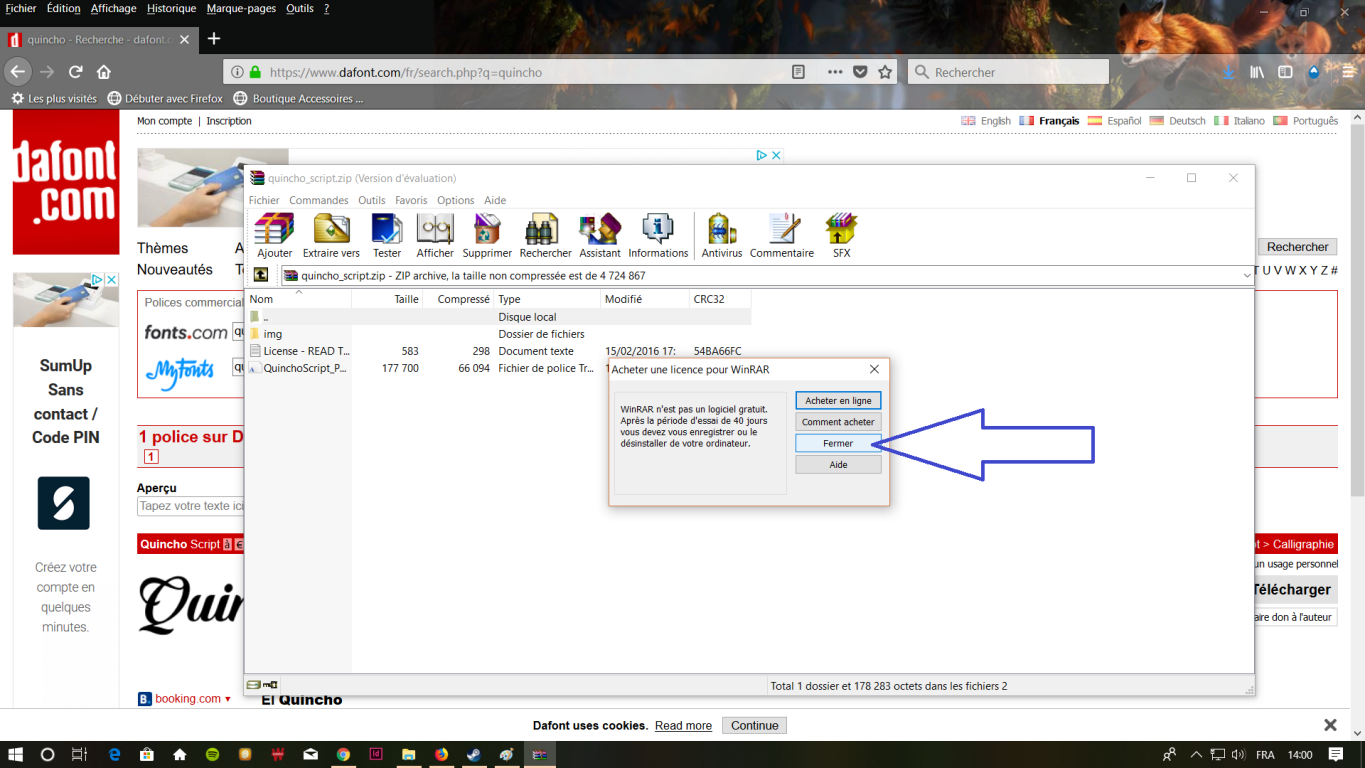Open Firefox downloads arrow icon

click(x=1228, y=72)
